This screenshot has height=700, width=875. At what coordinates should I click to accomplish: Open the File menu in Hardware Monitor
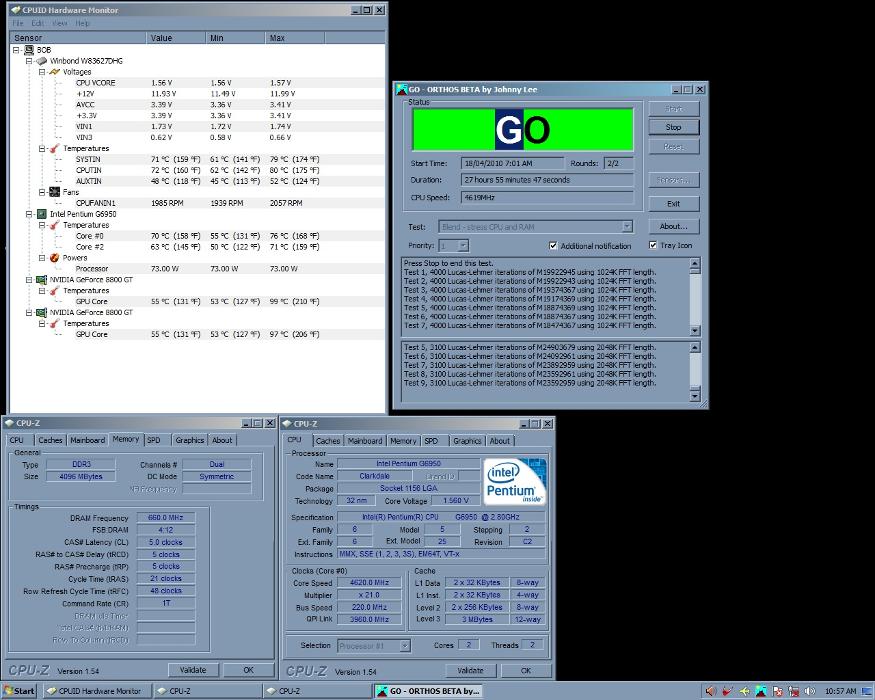click(18, 23)
